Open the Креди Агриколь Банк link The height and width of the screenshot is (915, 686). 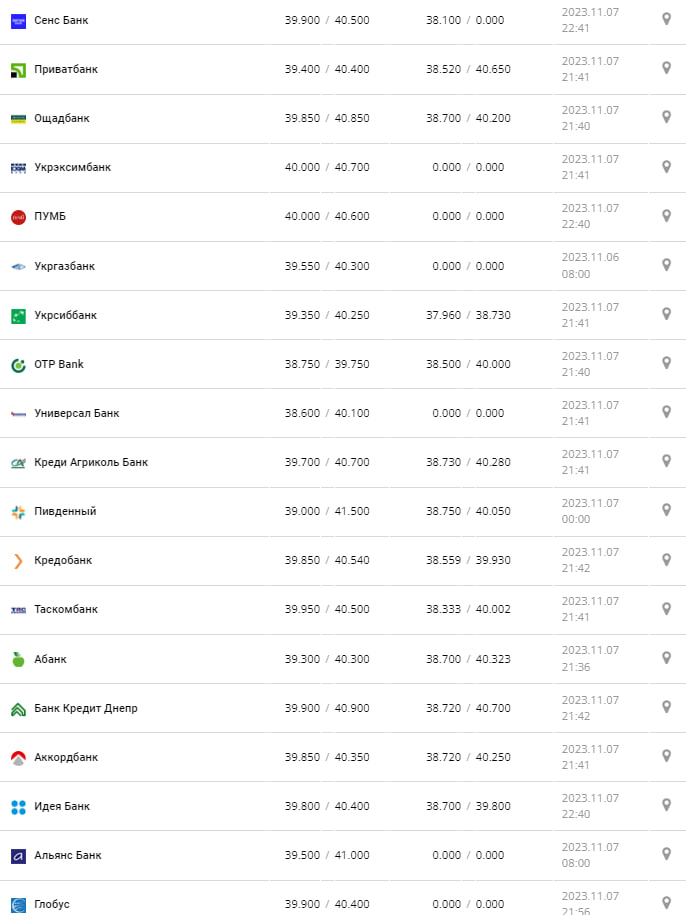90,462
